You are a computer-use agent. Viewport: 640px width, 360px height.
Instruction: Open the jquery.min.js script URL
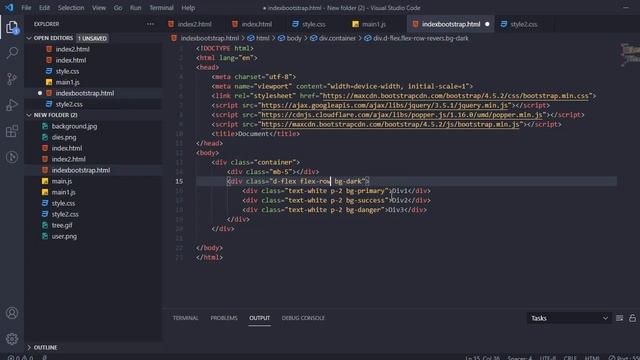point(384,105)
